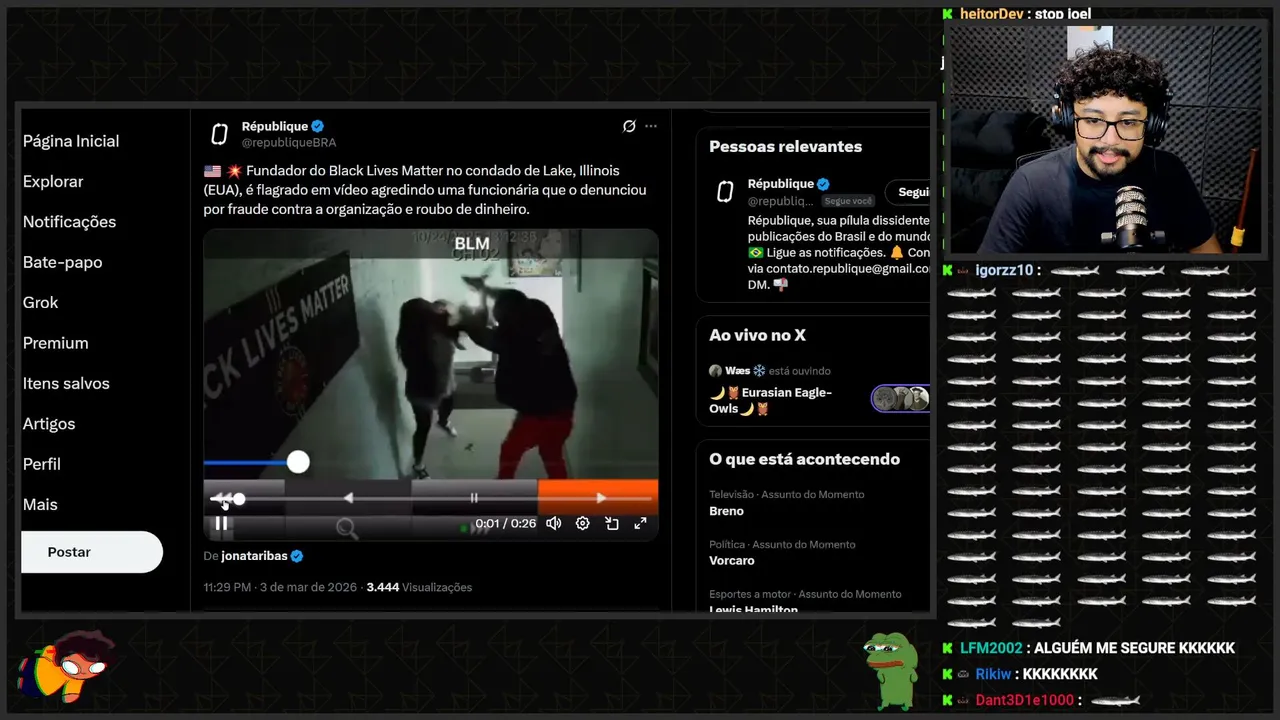This screenshot has width=1280, height=720.
Task: Click the Postar button
Action: (91, 552)
